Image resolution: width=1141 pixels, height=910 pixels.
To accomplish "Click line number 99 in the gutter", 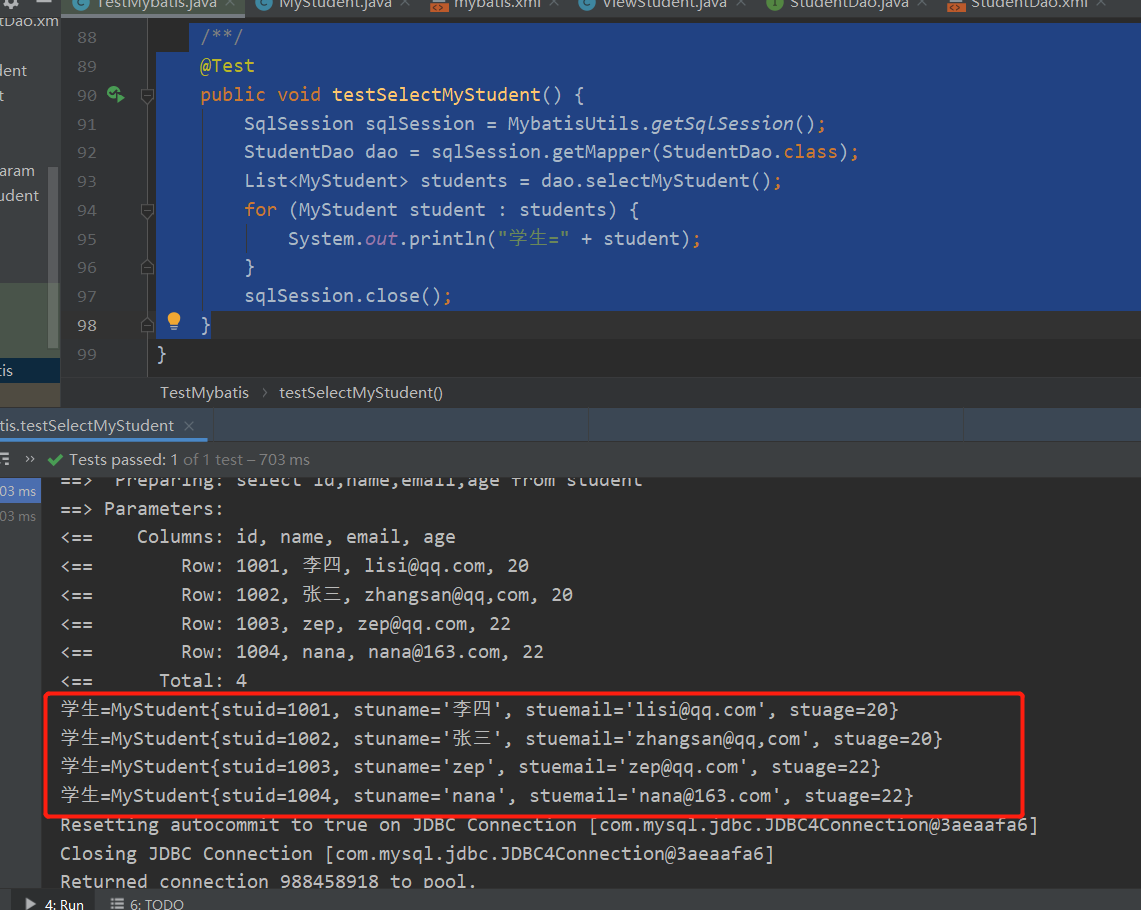I will [87, 354].
